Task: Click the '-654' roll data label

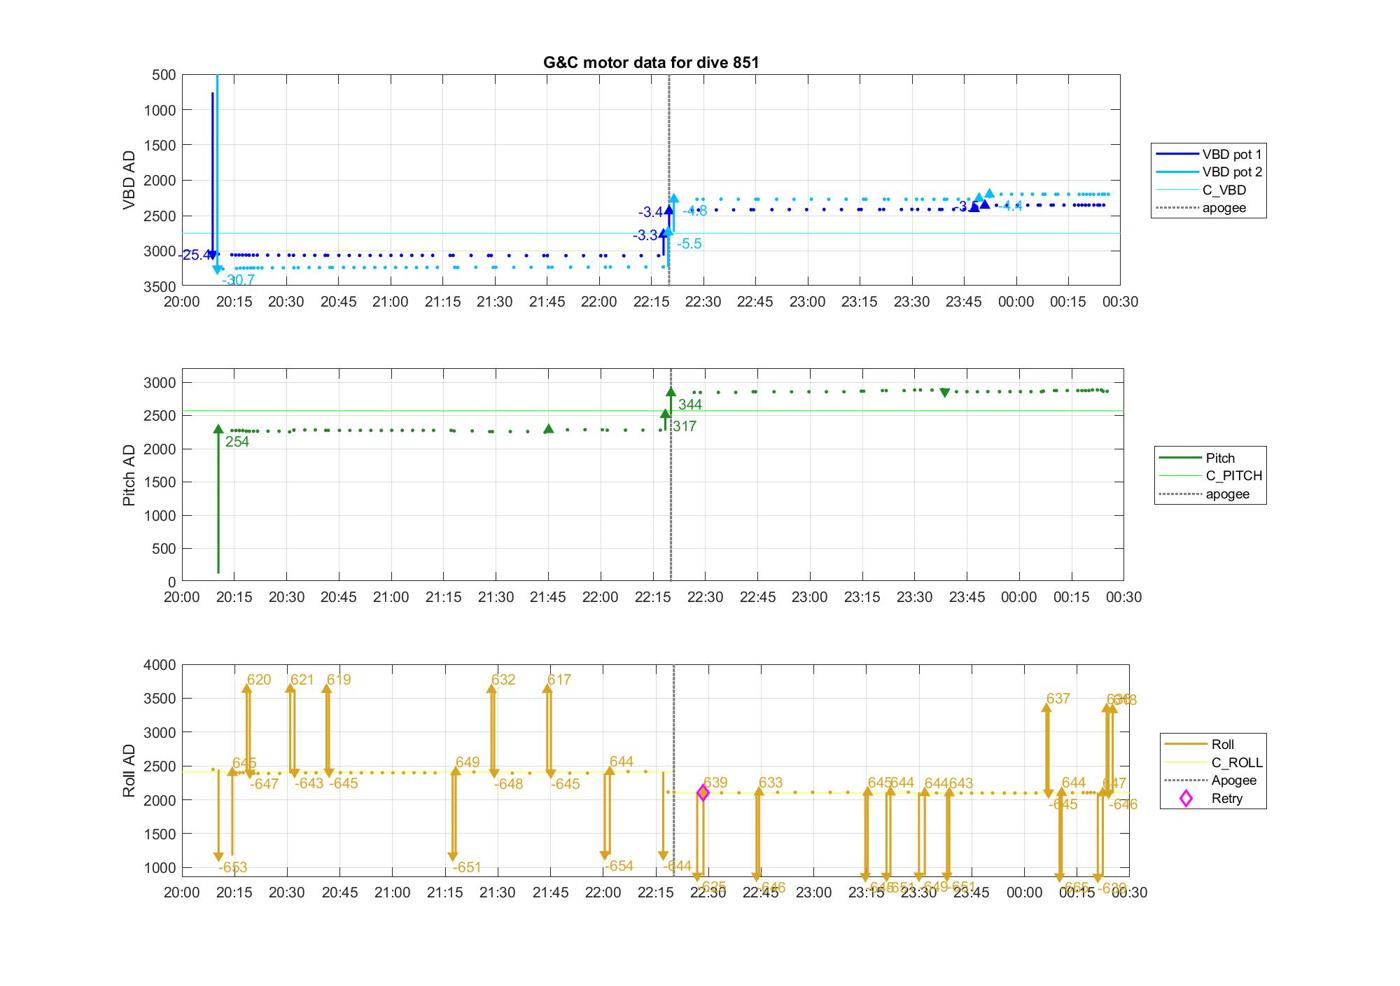Action: (x=618, y=866)
